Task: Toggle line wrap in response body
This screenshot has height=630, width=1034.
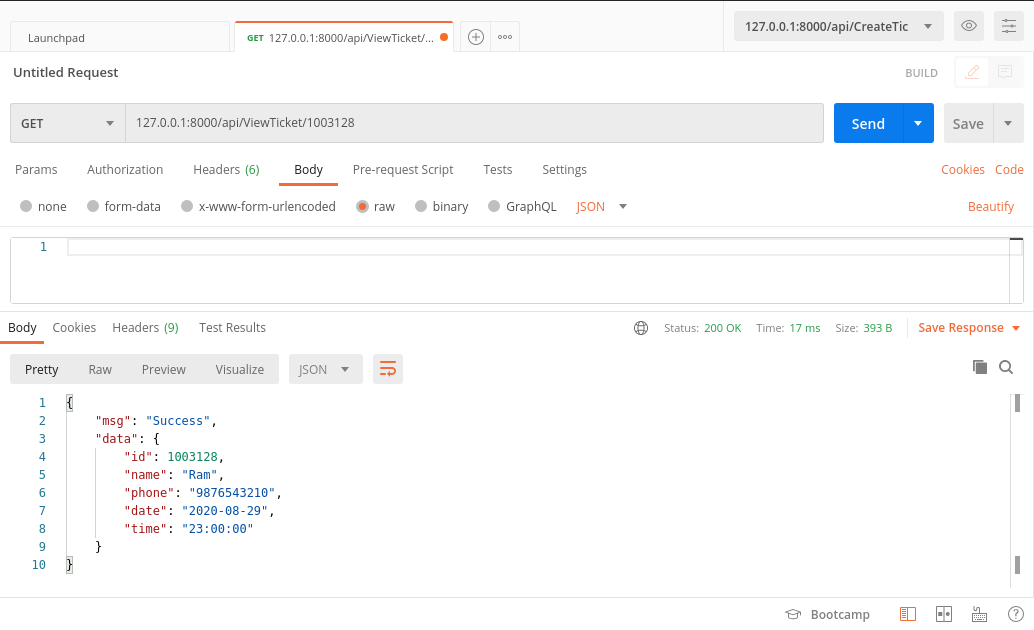Action: [388, 369]
